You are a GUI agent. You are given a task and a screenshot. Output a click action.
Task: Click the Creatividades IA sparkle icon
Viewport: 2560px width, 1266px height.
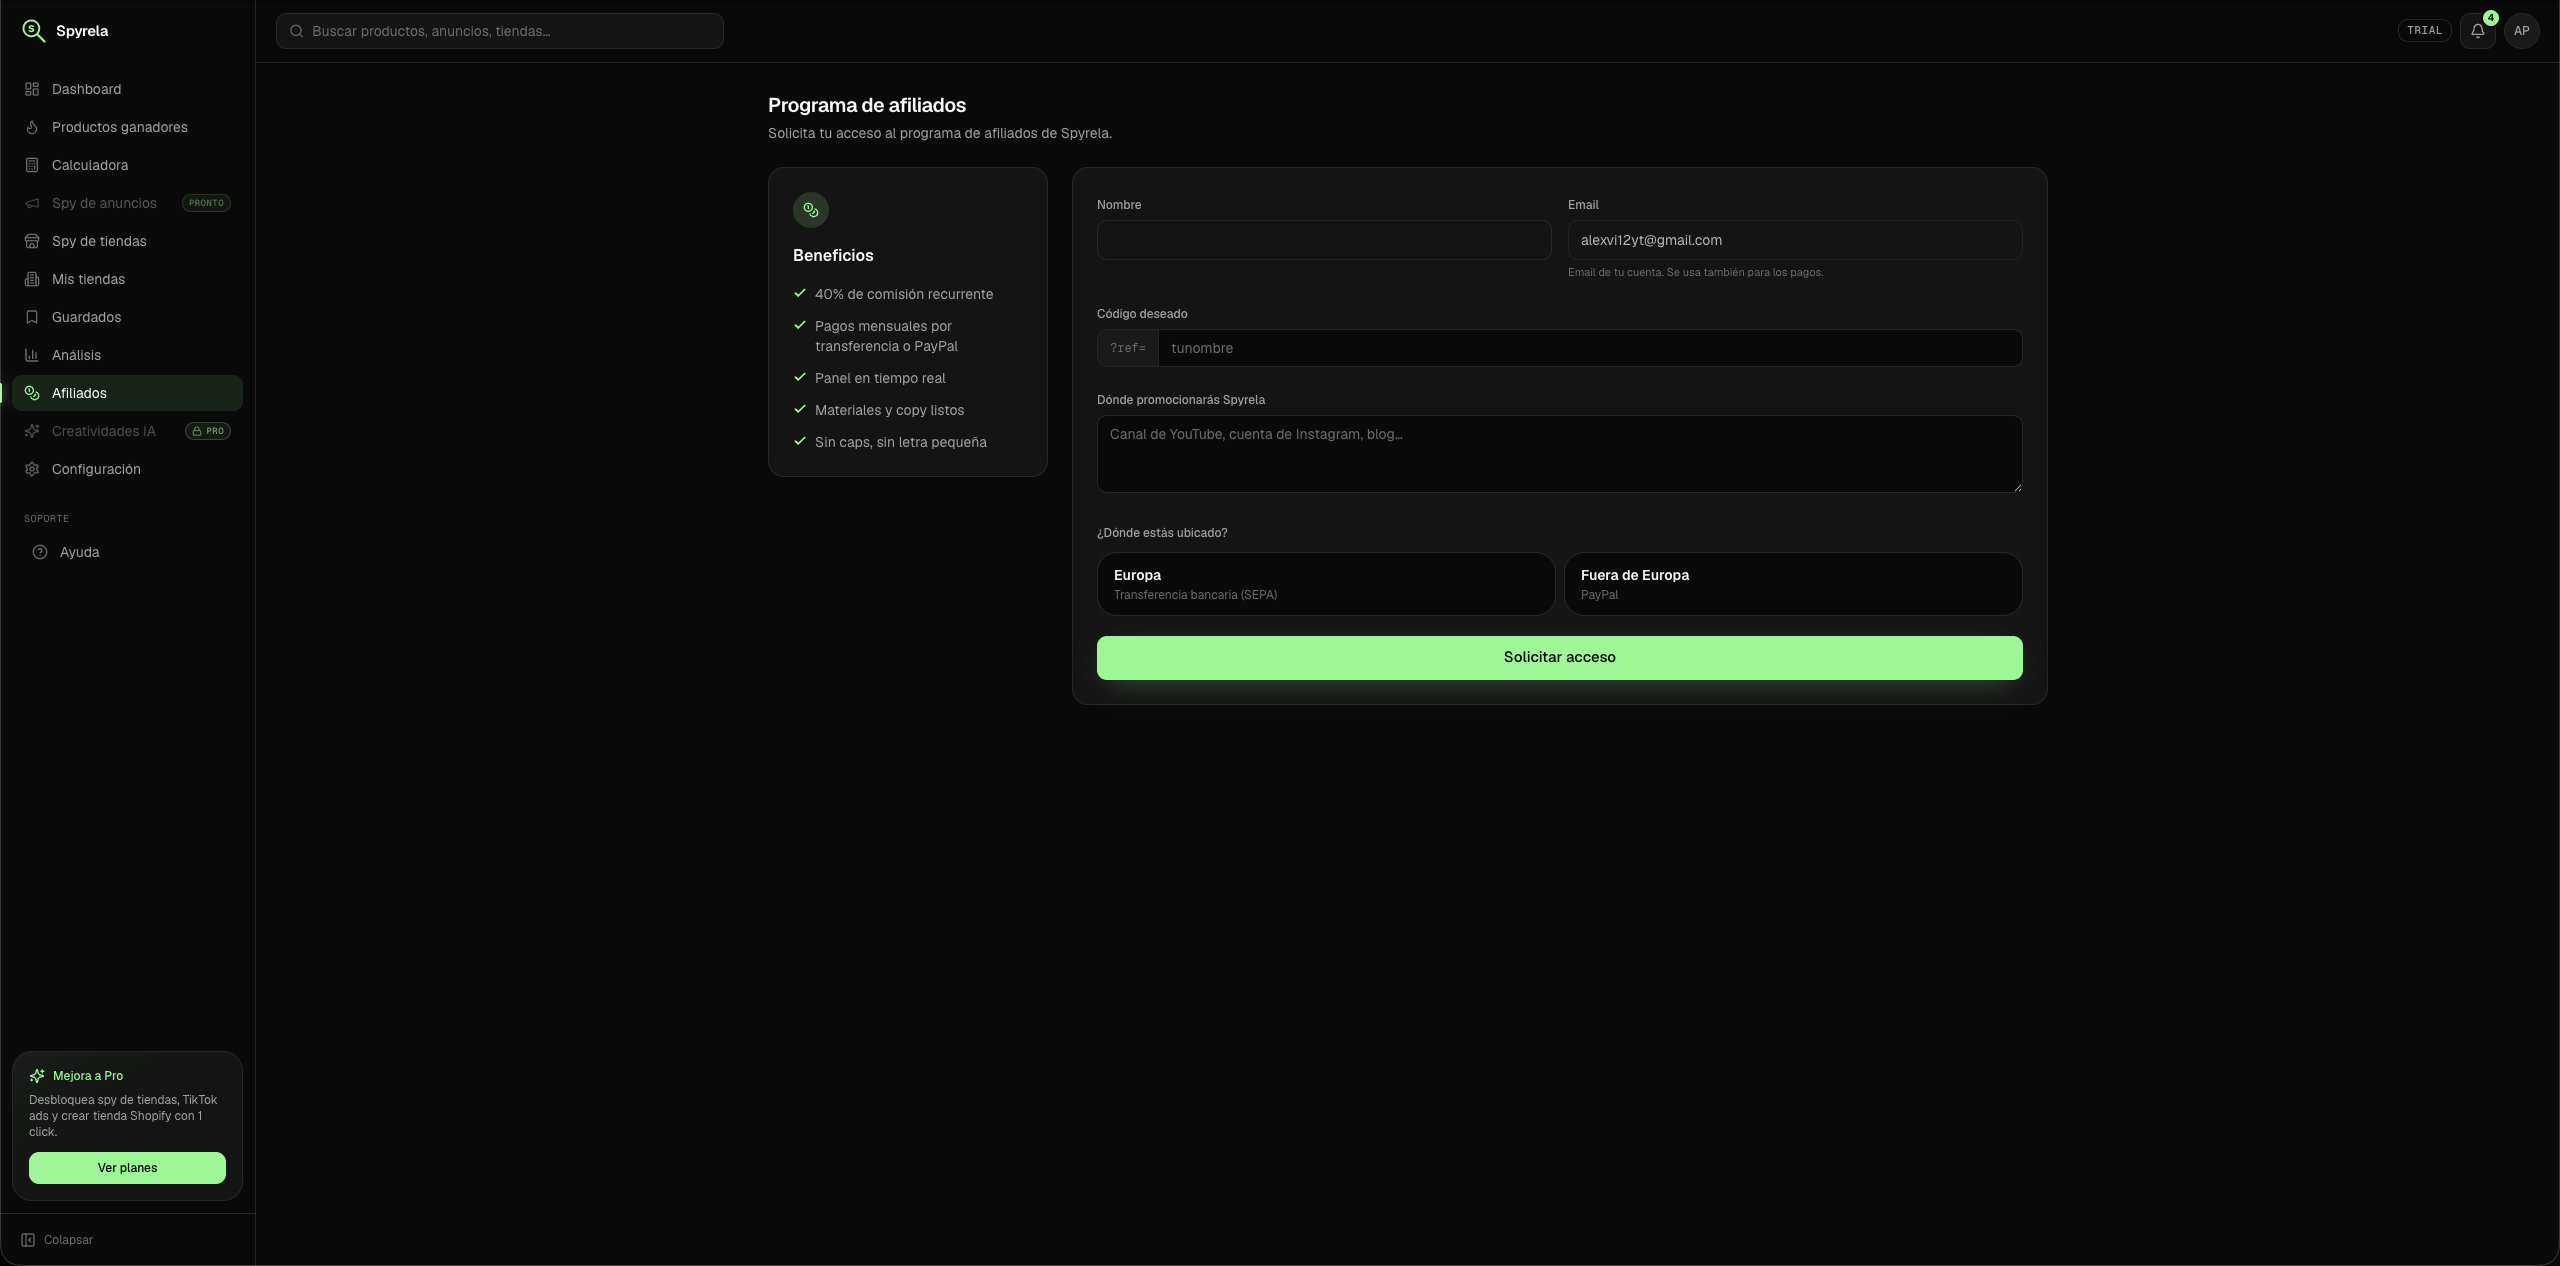coord(32,431)
